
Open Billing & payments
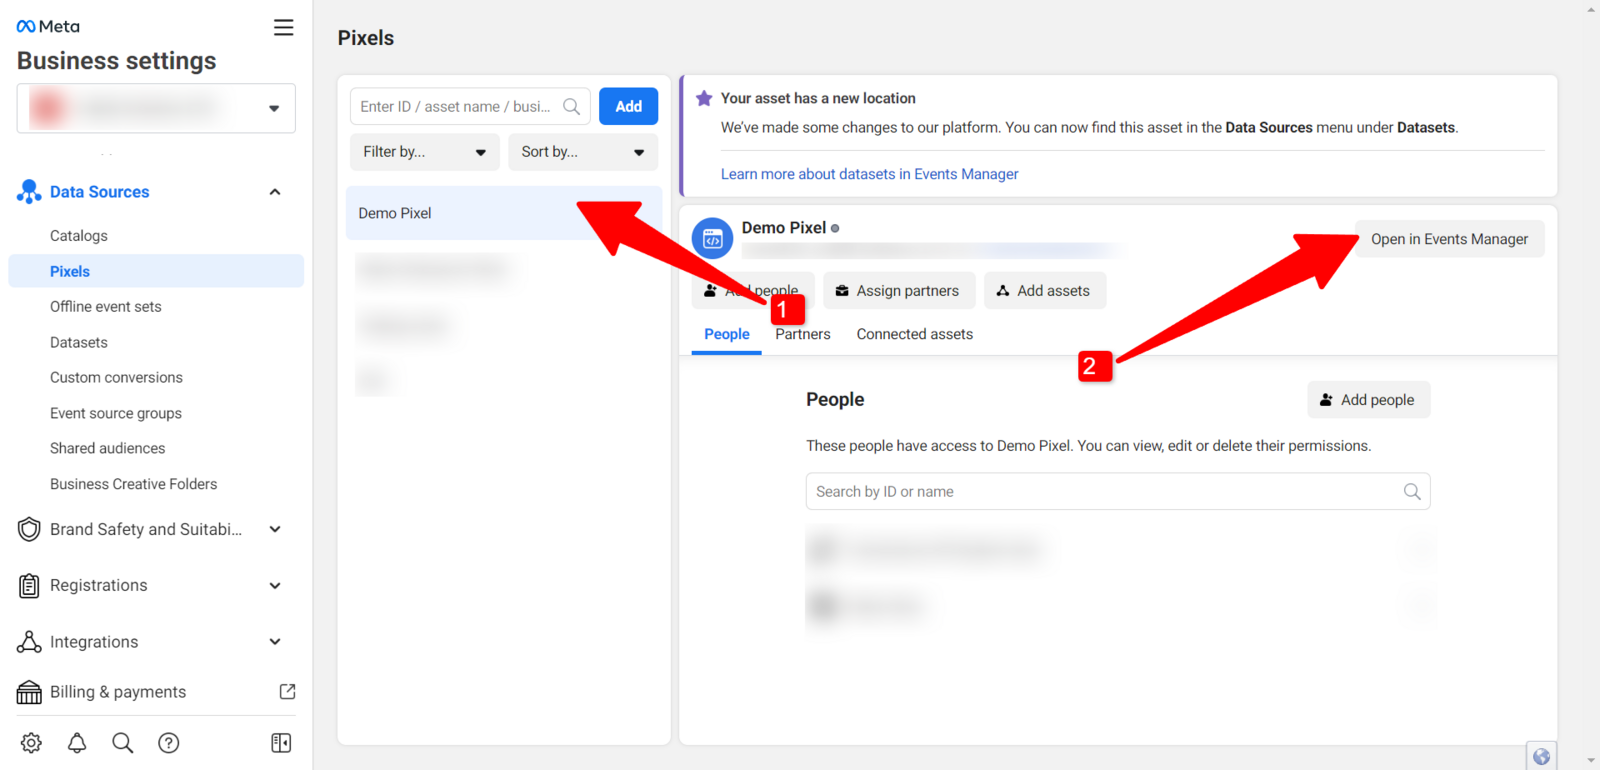[x=118, y=692]
